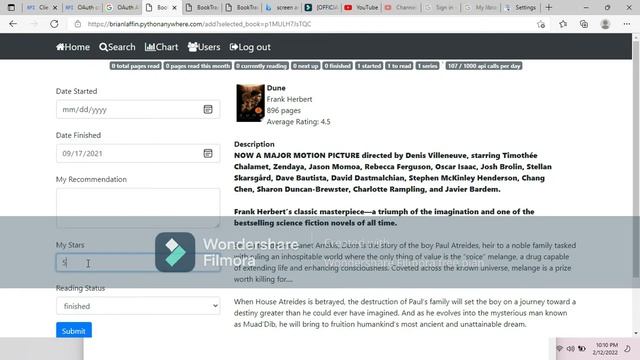Click the site info lock icon
640x360 pixels.
(77, 24)
